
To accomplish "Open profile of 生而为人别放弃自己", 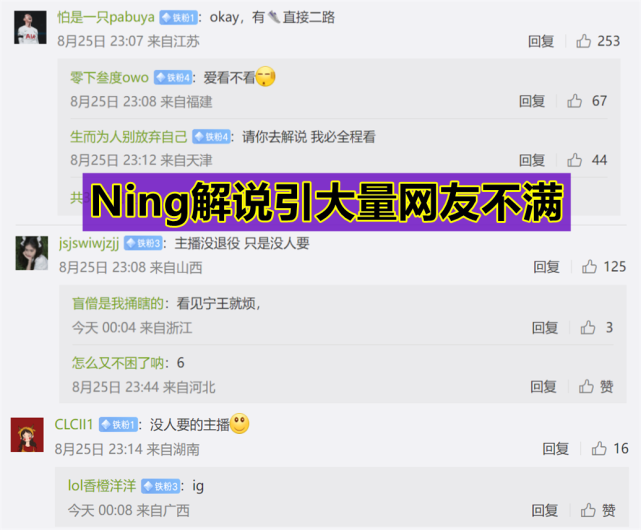I will tap(129, 137).
